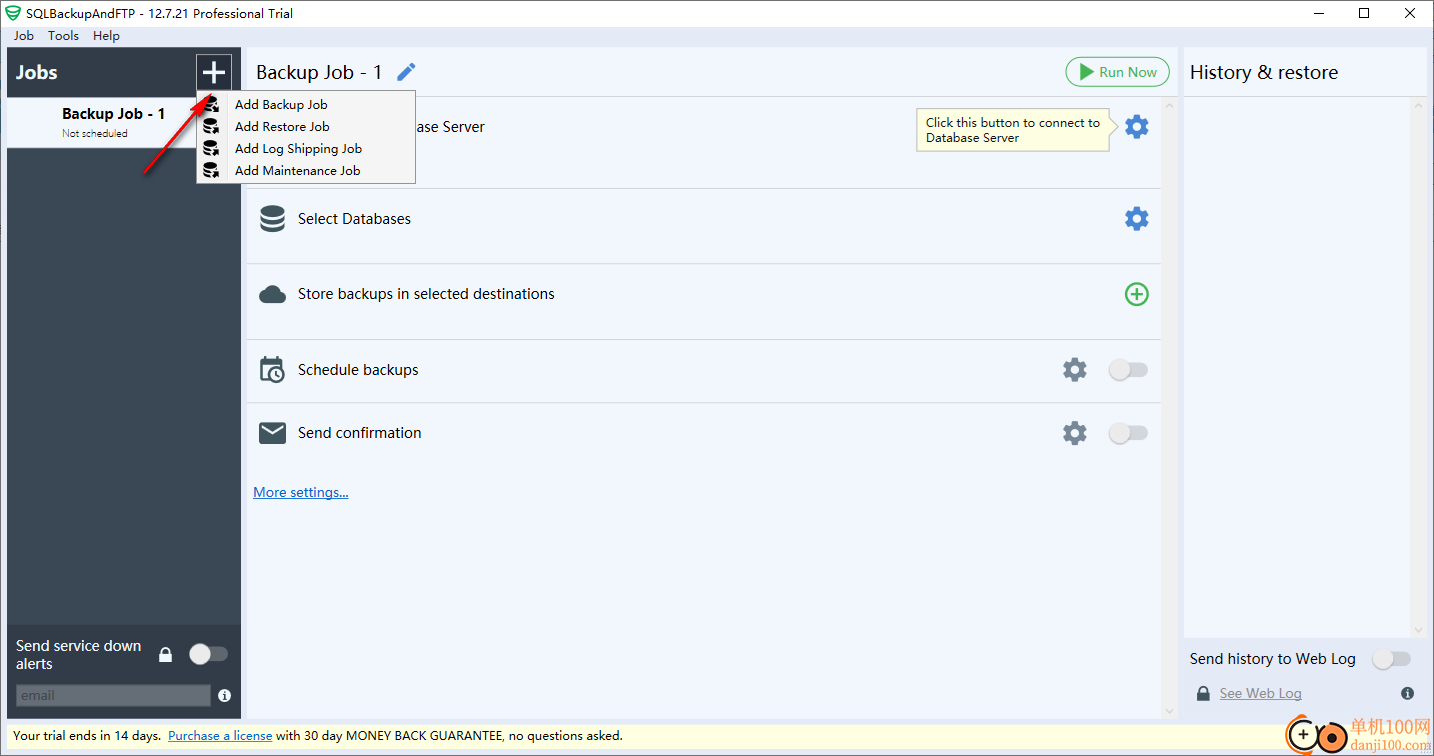Click lock icon beside See Web Log
This screenshot has height=756, width=1434.
click(x=1203, y=693)
